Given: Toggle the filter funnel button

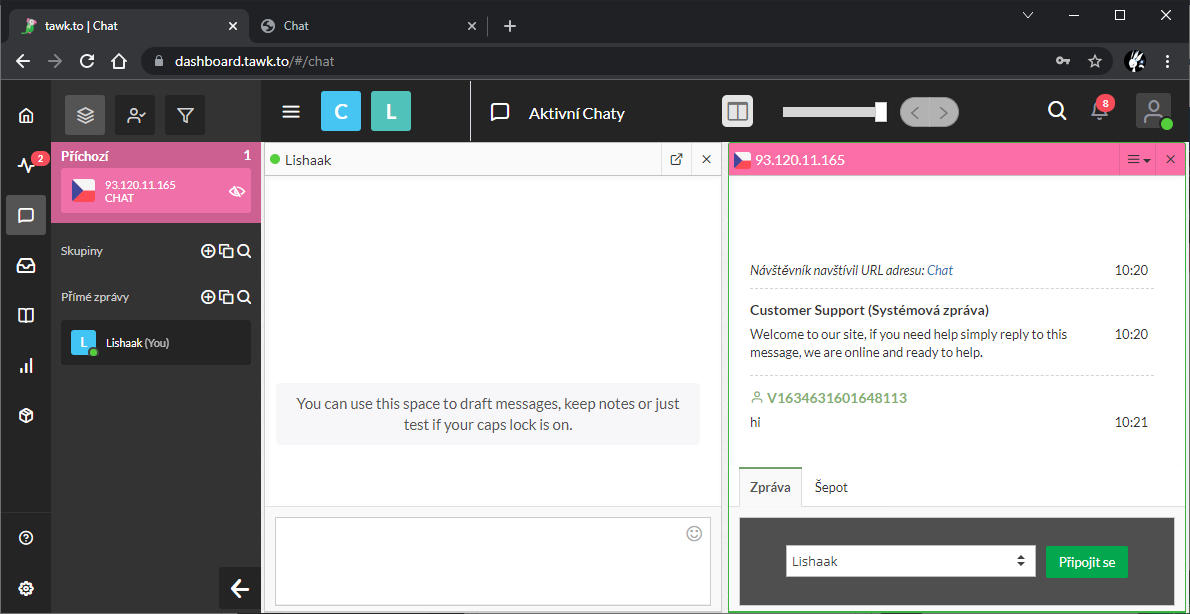Looking at the screenshot, I should click(x=185, y=115).
